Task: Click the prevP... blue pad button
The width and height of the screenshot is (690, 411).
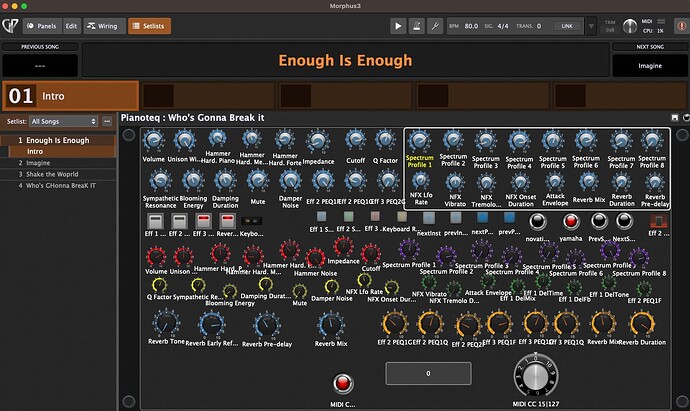Action: click(x=509, y=217)
